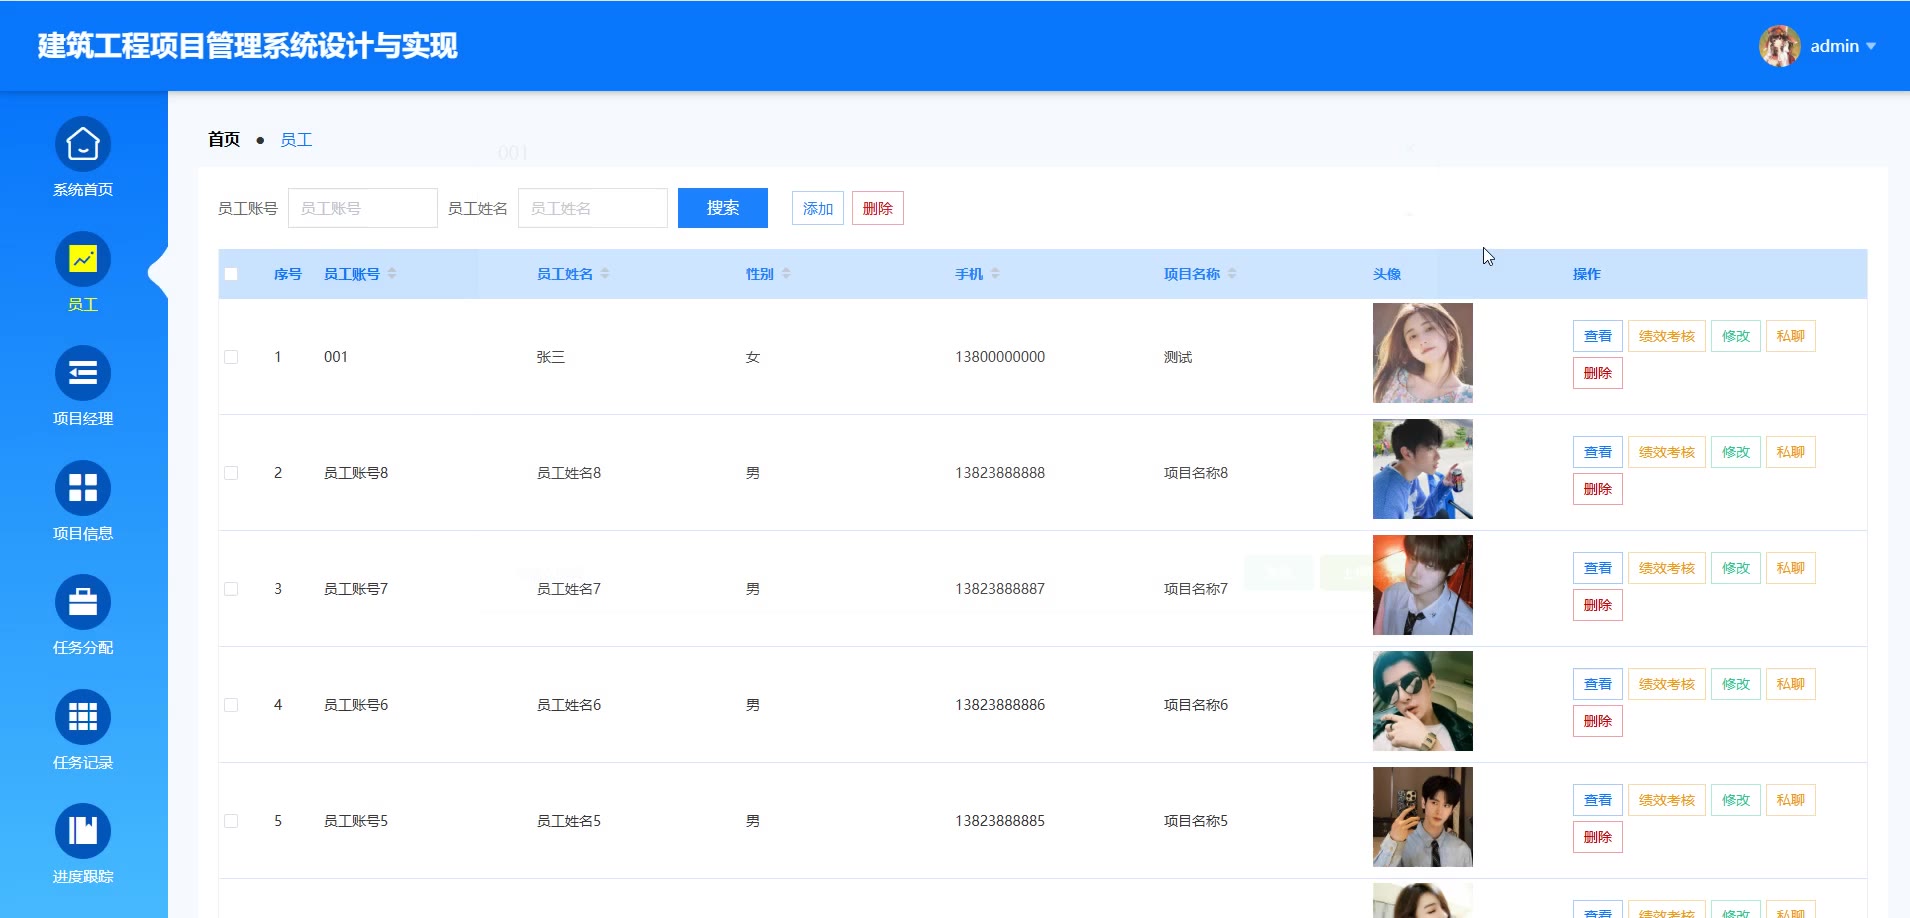The image size is (1910, 918).
Task: Click the 员工 breadcrumb item
Action: 296,140
